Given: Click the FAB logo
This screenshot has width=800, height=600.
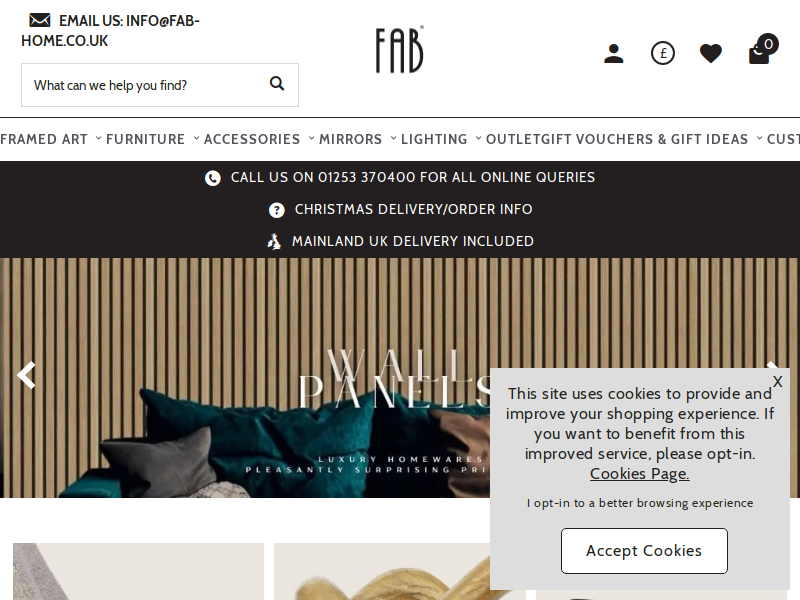Looking at the screenshot, I should tap(399, 50).
